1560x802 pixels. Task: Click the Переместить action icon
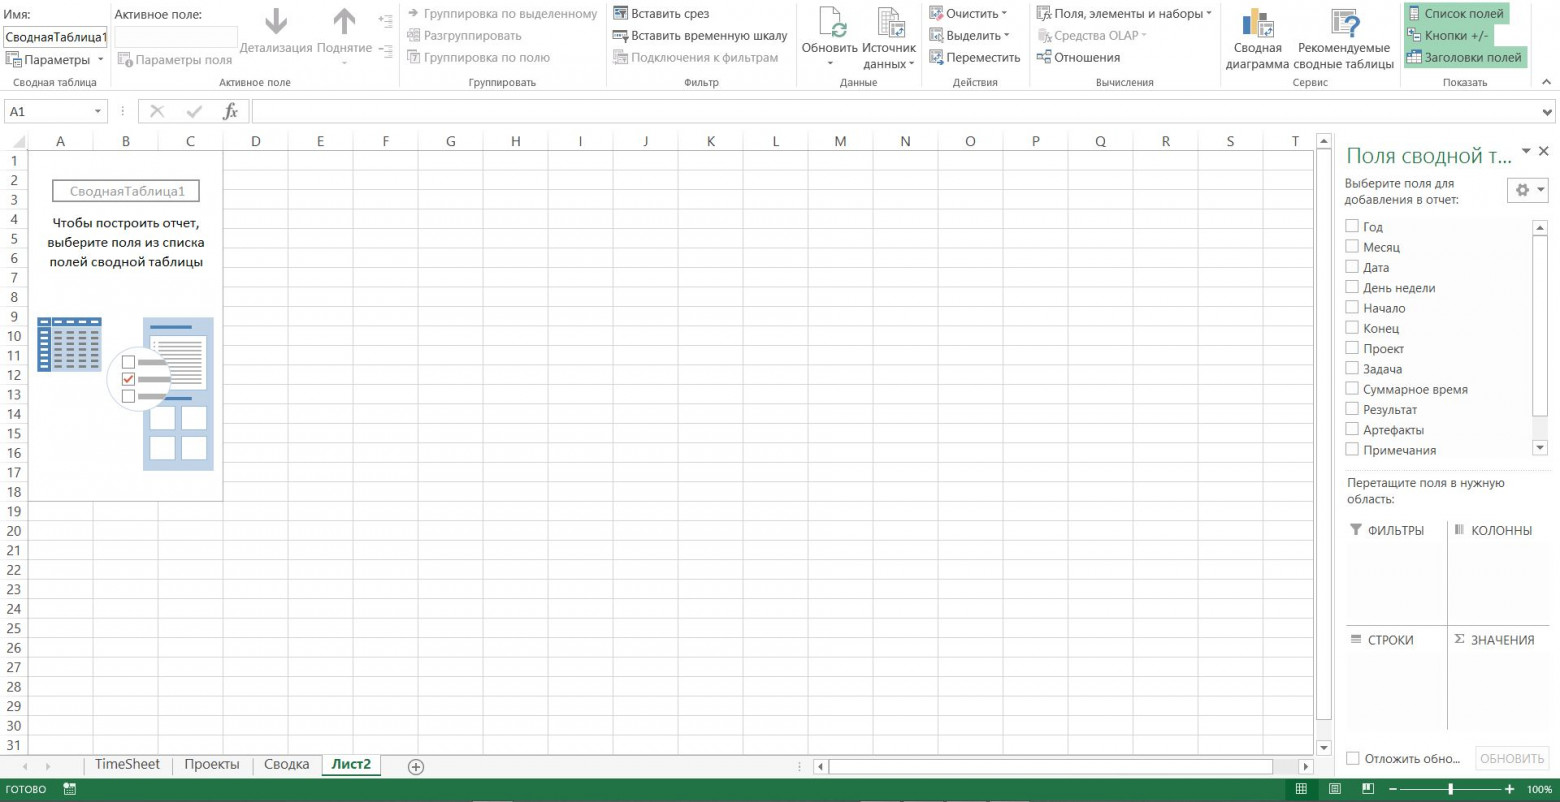(x=936, y=58)
